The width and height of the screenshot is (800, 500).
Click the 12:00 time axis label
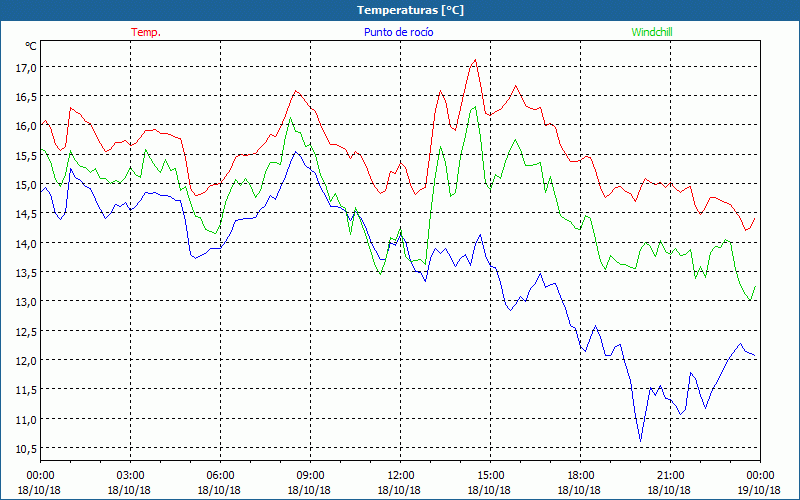401,476
